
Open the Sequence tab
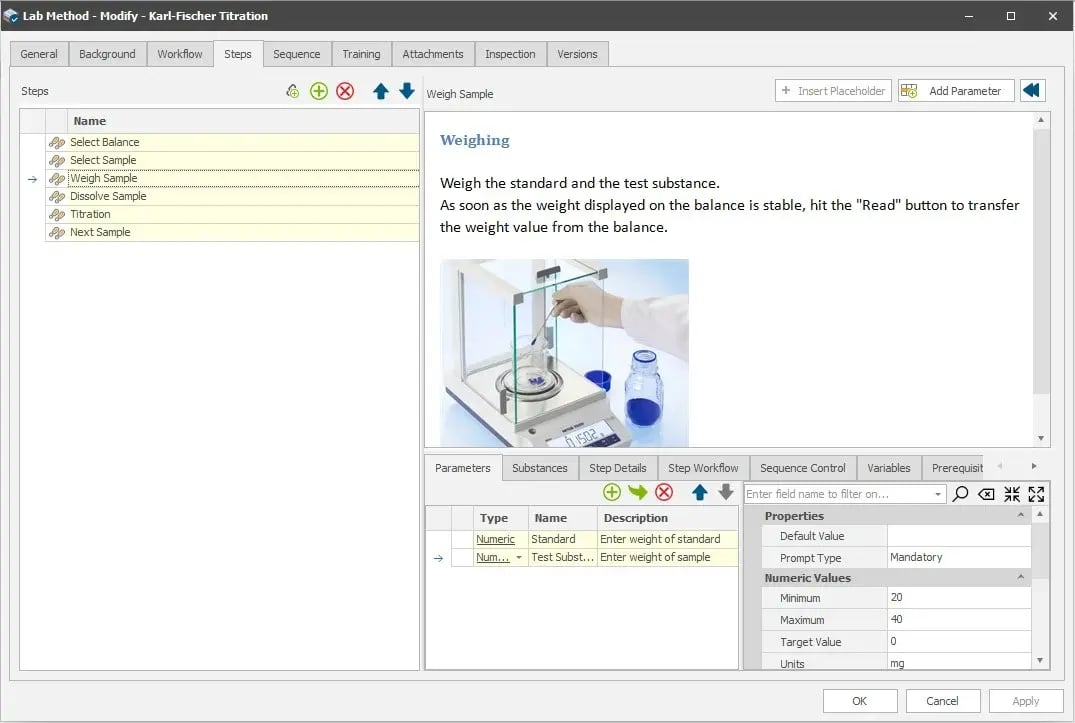click(297, 54)
